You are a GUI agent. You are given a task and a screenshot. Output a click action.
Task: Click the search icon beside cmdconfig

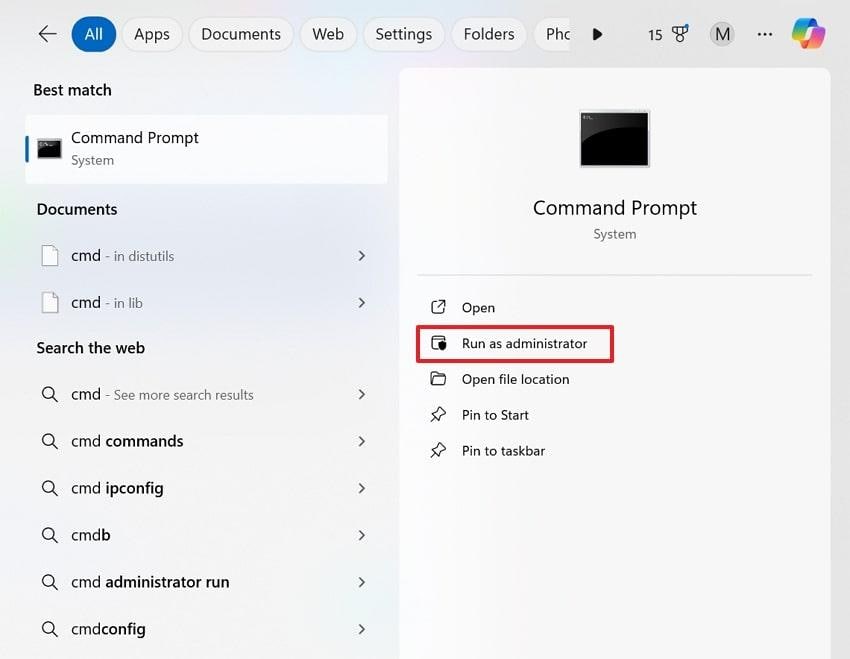49,629
